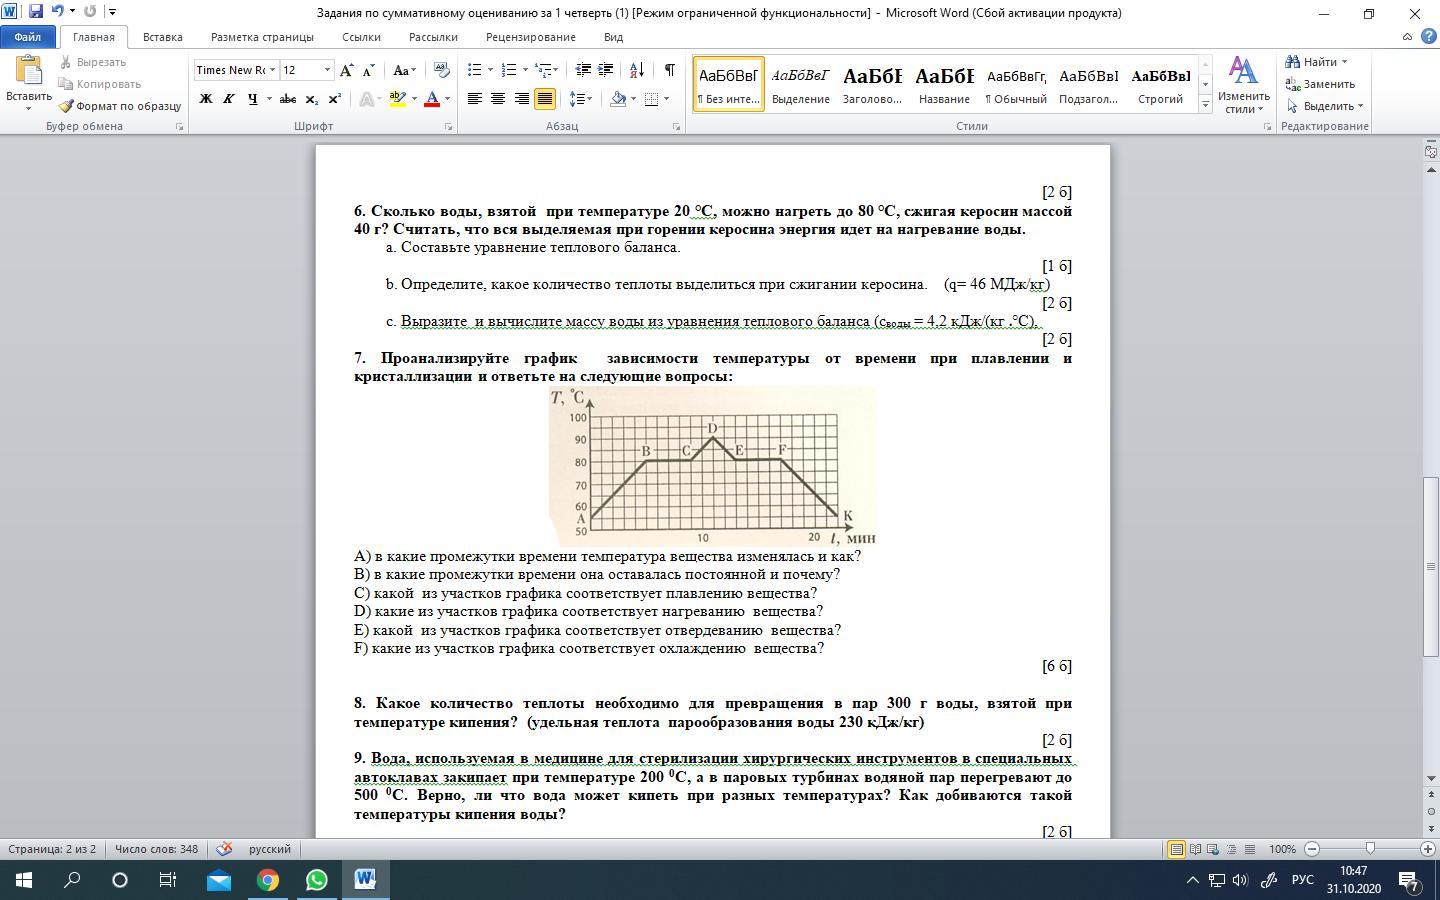Expand the styles gallery more arrow
The width and height of the screenshot is (1440, 900).
tap(1205, 104)
